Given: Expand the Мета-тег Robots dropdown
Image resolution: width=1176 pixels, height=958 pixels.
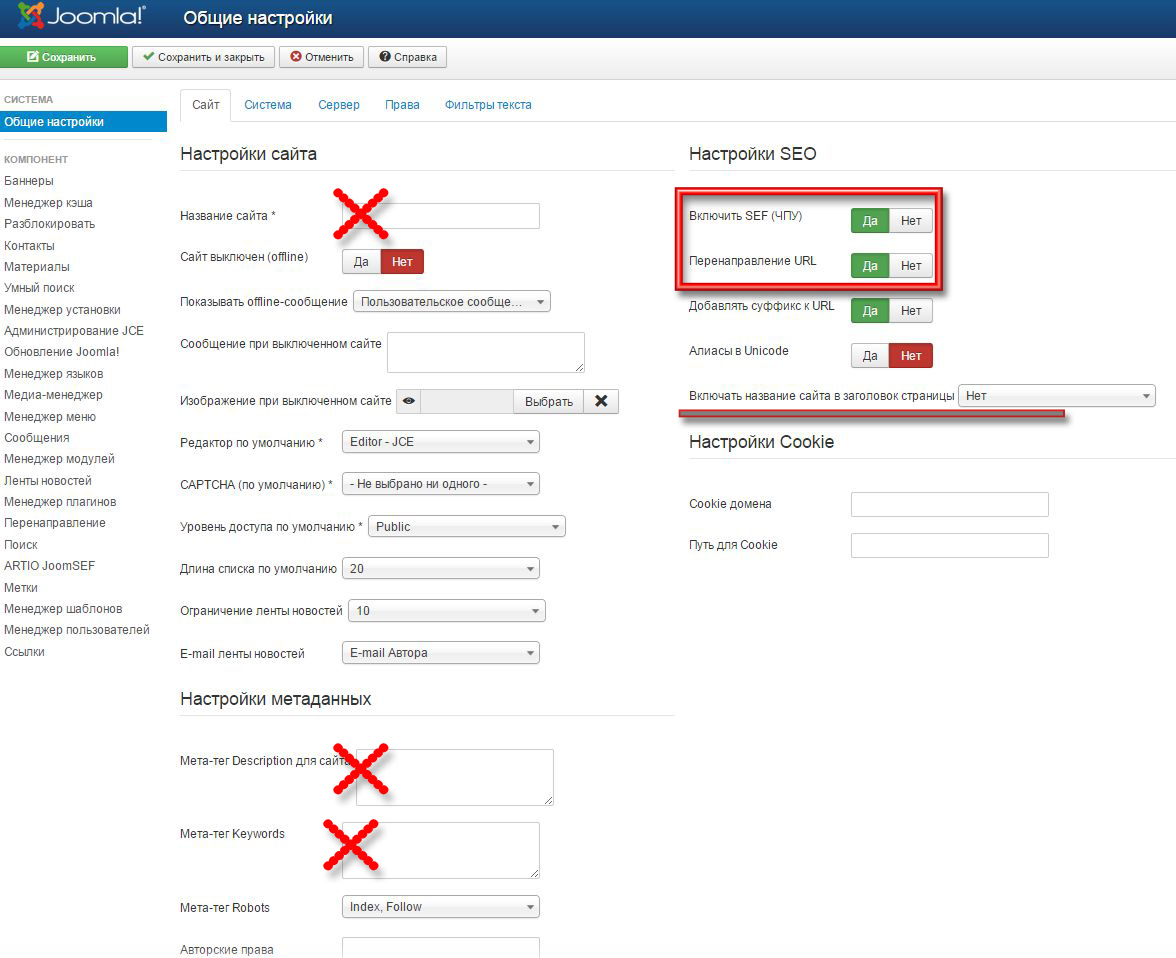Looking at the screenshot, I should click(440, 907).
